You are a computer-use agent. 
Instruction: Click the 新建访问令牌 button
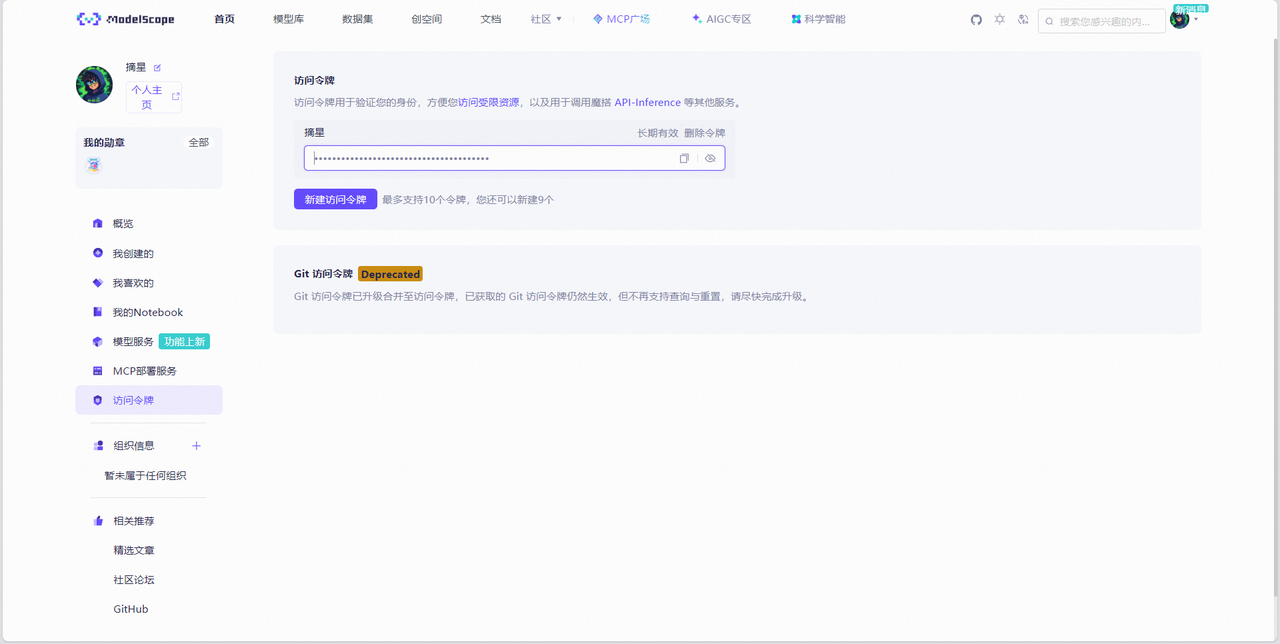(335, 199)
